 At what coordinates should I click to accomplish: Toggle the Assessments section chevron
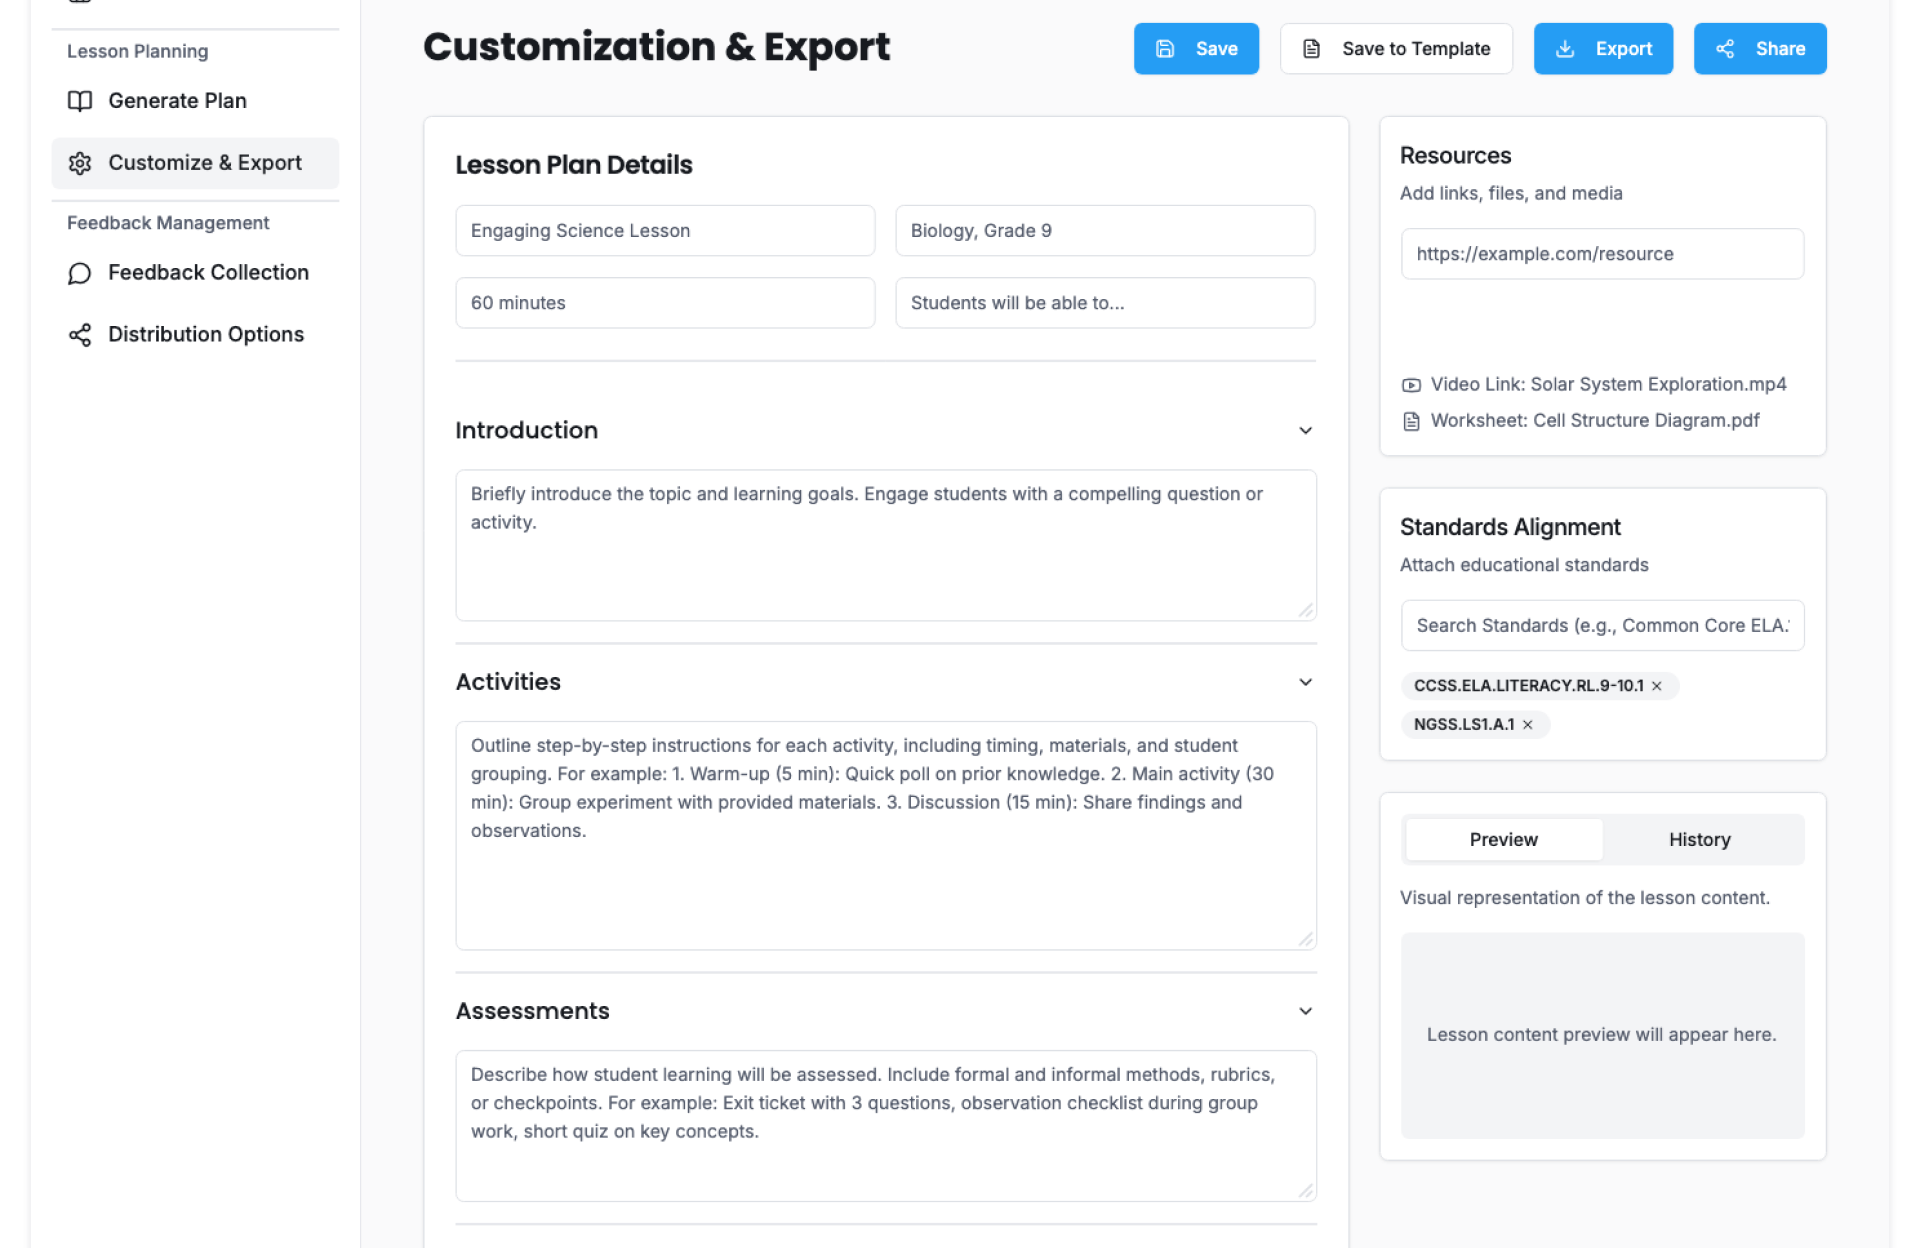tap(1305, 1011)
